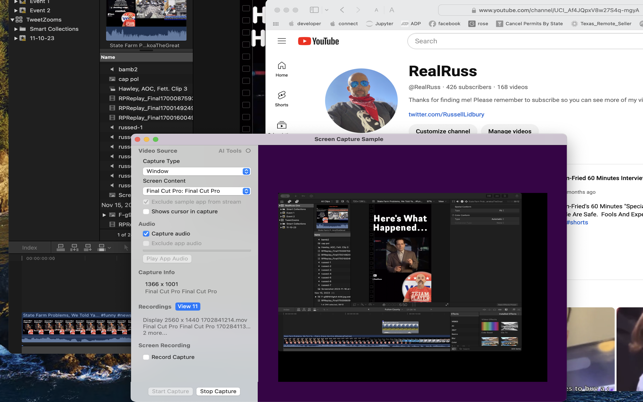This screenshot has width=643, height=402.
Task: Click the Insert clip icon in timeline toolbar
Action: coord(74,247)
